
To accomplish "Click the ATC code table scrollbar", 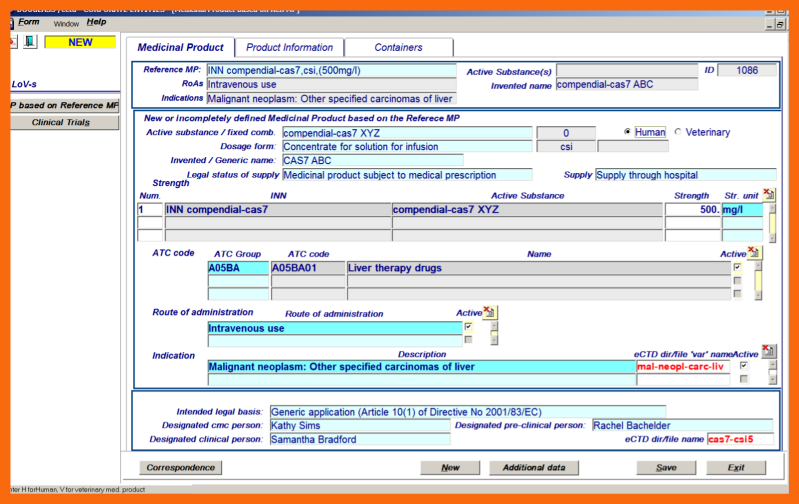I will click(758, 280).
